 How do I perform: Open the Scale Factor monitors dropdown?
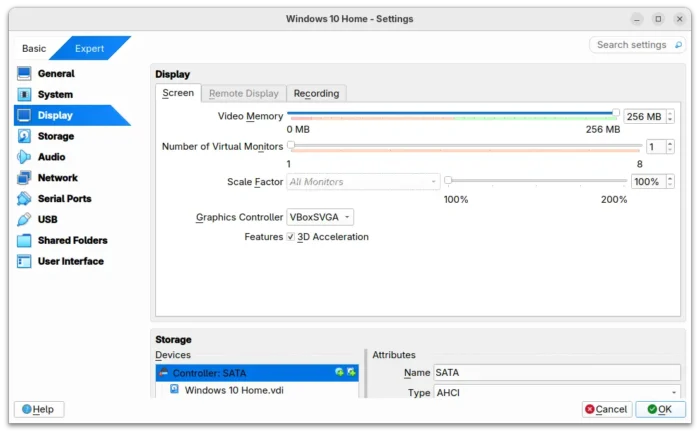click(363, 182)
